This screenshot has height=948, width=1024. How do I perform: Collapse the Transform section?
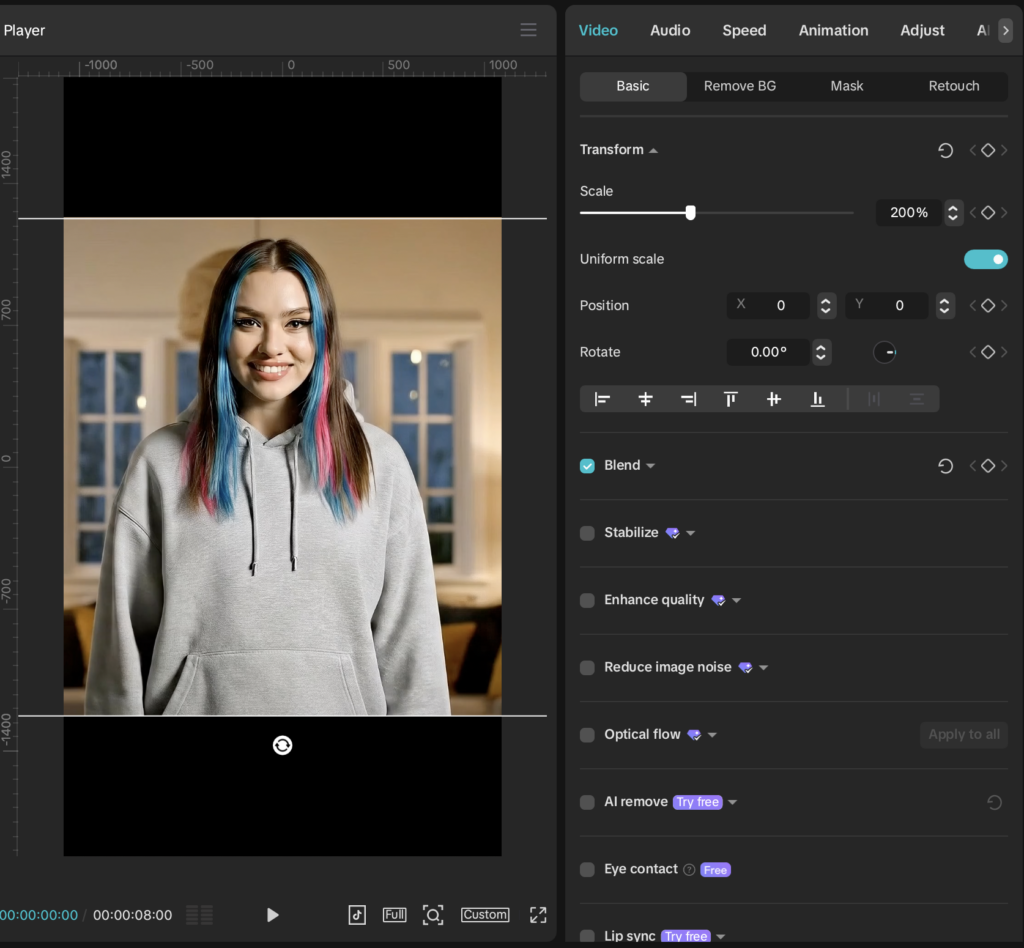click(x=653, y=150)
